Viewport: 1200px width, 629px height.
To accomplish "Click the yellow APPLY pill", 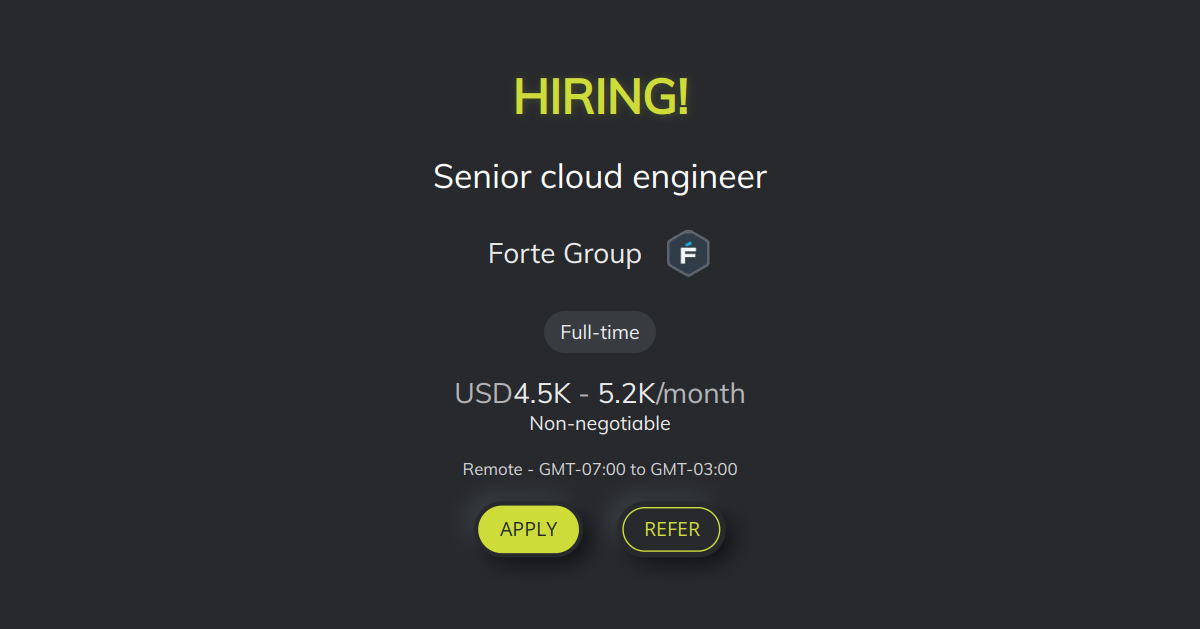I will pos(528,529).
